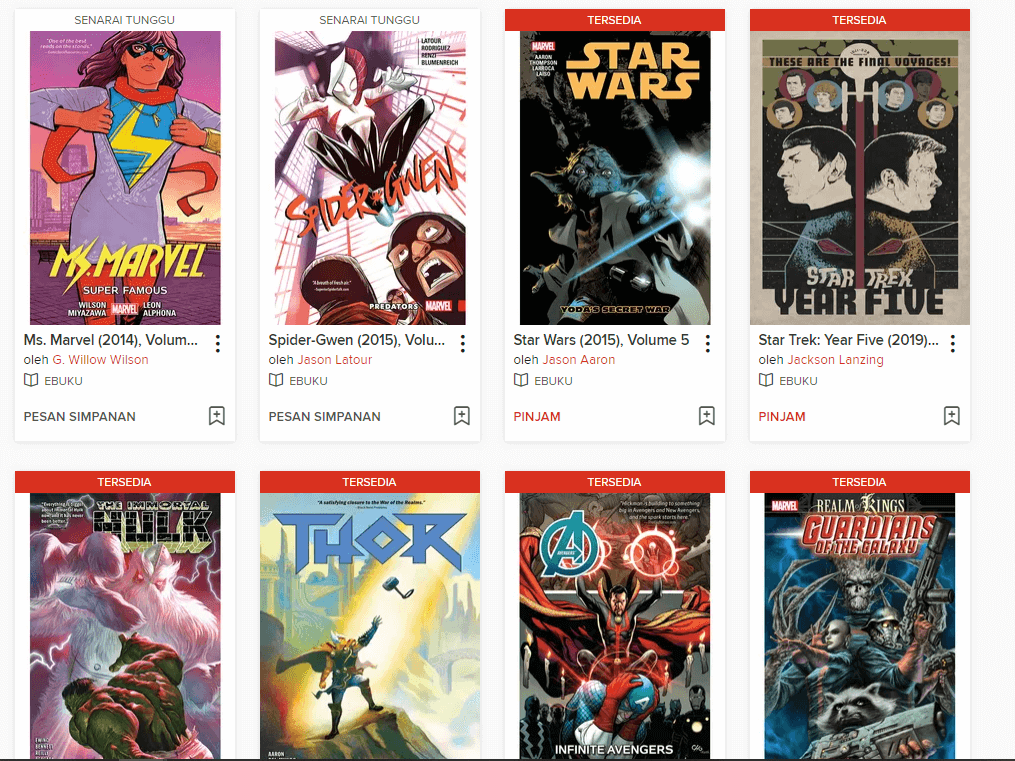
Task: Show options menu for Star Trek: Year Five
Action: tap(953, 344)
